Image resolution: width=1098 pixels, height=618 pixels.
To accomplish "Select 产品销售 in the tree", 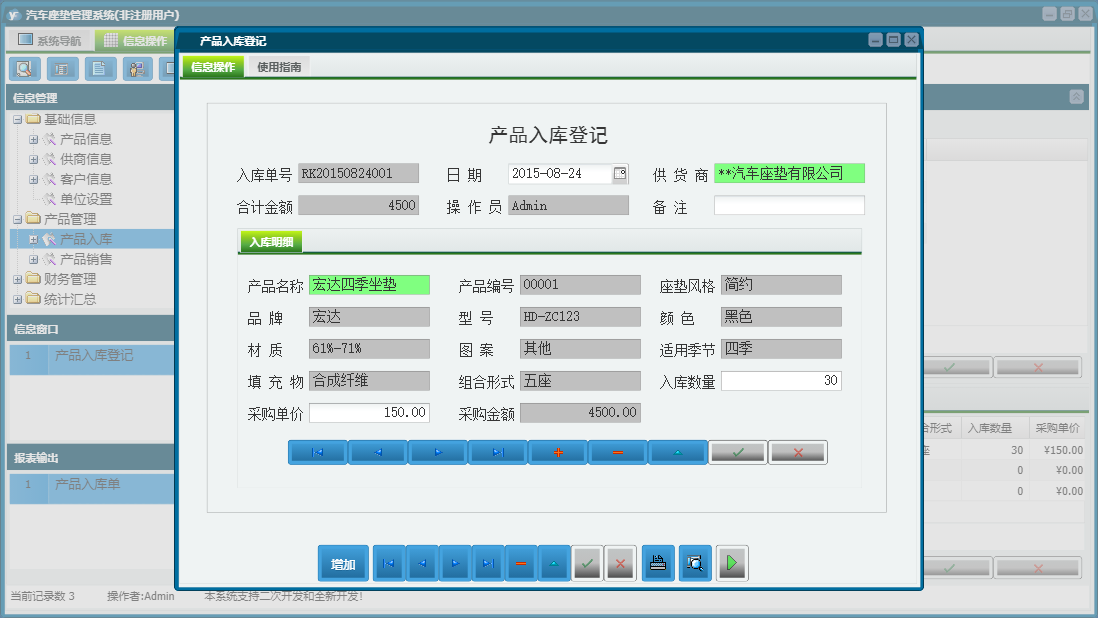I will click(x=86, y=259).
